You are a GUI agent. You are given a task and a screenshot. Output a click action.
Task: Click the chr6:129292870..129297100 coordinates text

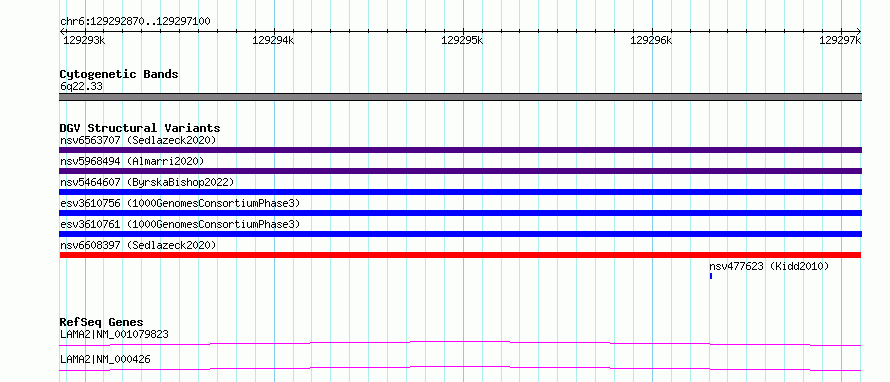pyautogui.click(x=135, y=22)
